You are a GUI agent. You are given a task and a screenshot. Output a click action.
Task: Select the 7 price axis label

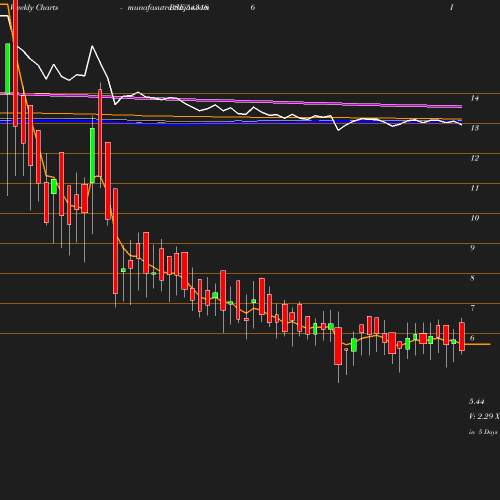[x=472, y=308]
